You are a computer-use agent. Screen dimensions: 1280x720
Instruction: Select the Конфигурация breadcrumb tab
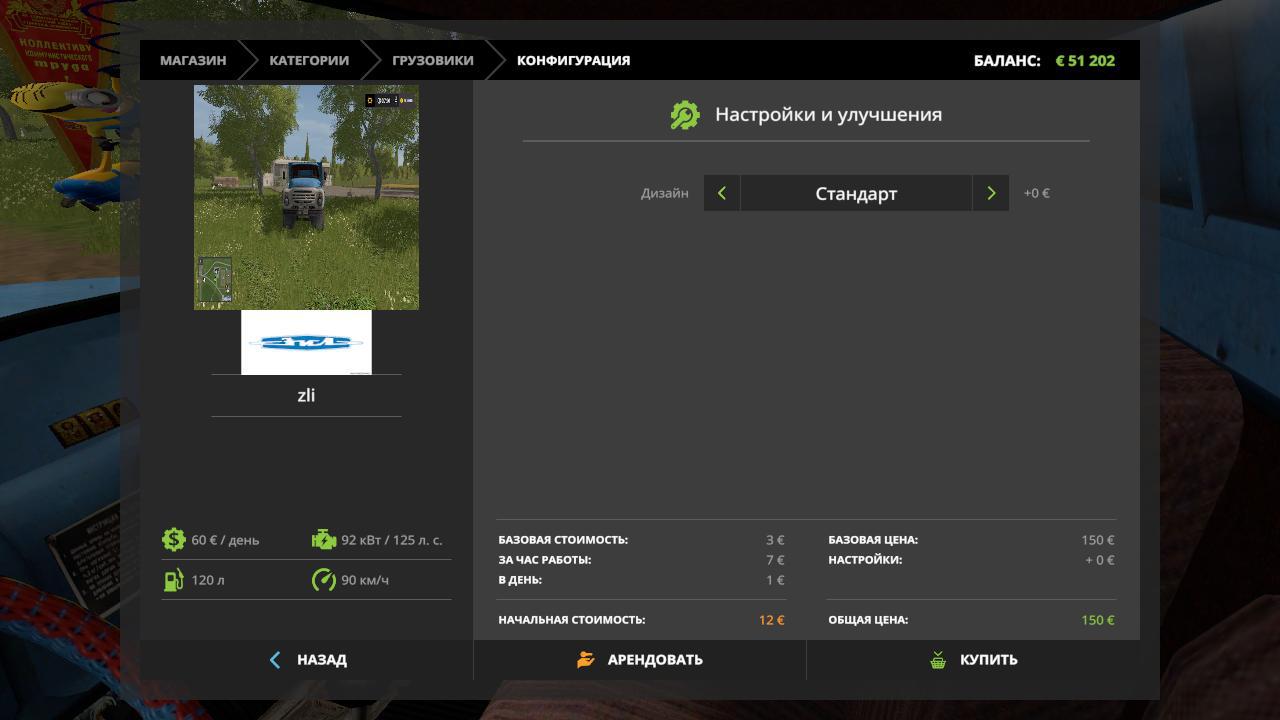(573, 60)
